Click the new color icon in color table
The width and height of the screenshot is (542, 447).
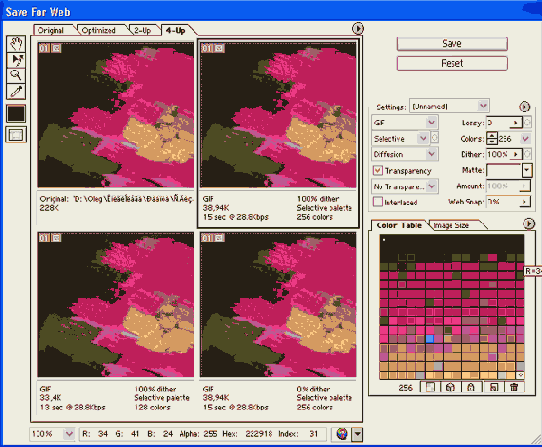pos(494,387)
